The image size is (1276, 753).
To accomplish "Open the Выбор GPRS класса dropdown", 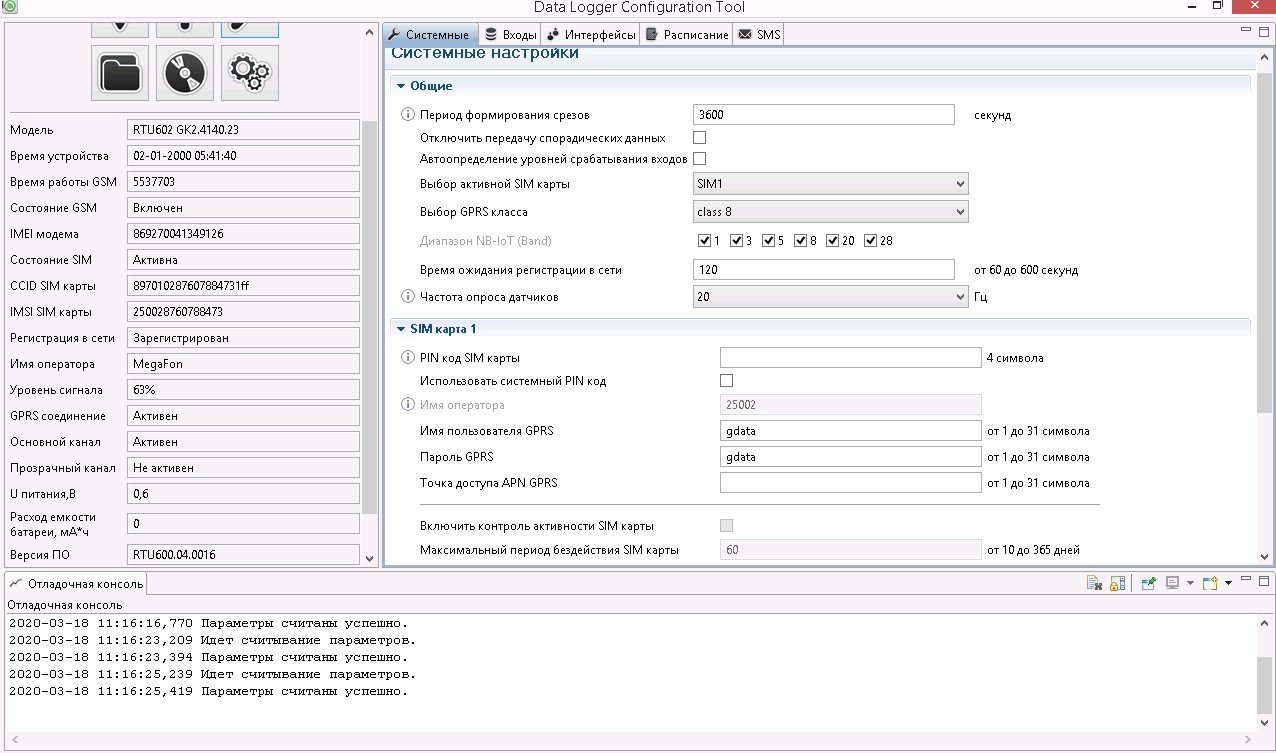I will tap(830, 212).
